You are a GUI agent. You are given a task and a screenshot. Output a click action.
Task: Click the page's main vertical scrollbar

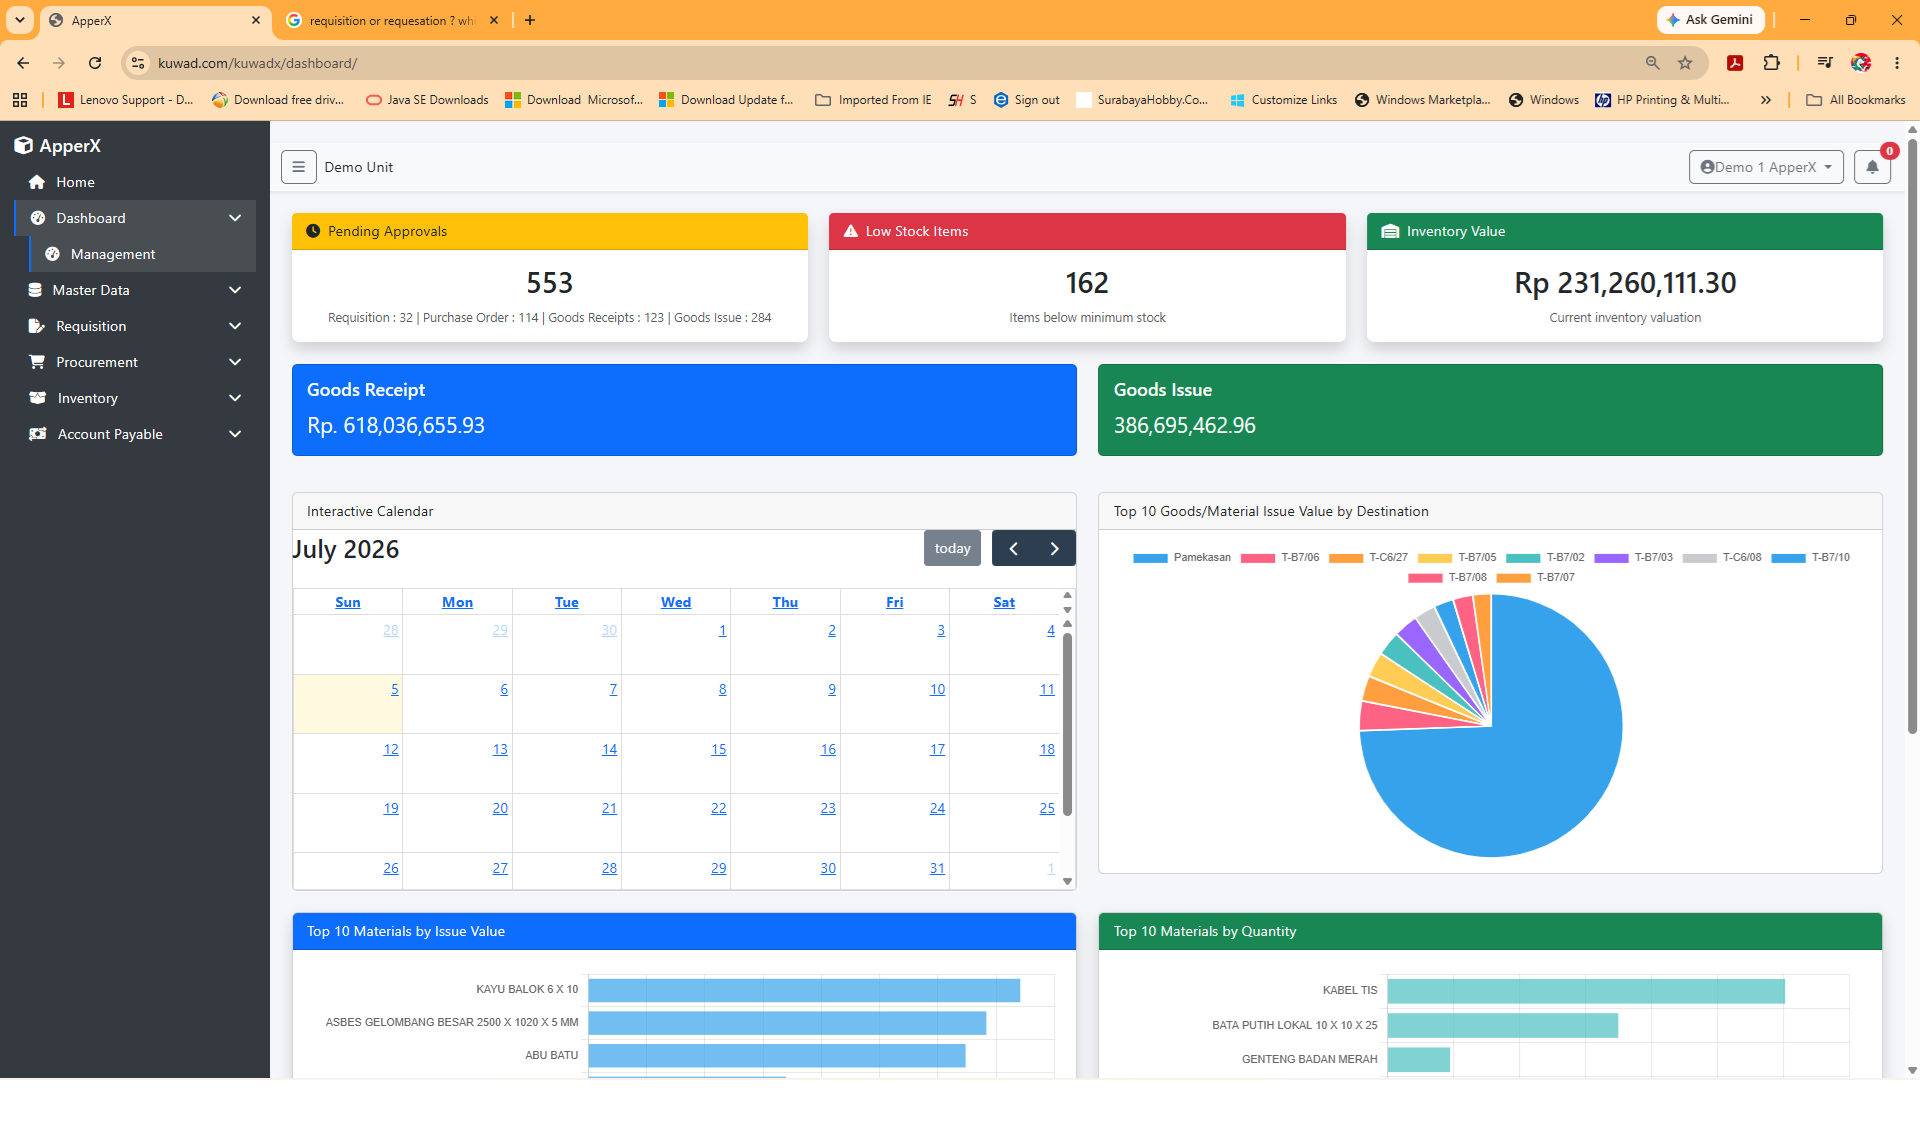(x=1912, y=435)
